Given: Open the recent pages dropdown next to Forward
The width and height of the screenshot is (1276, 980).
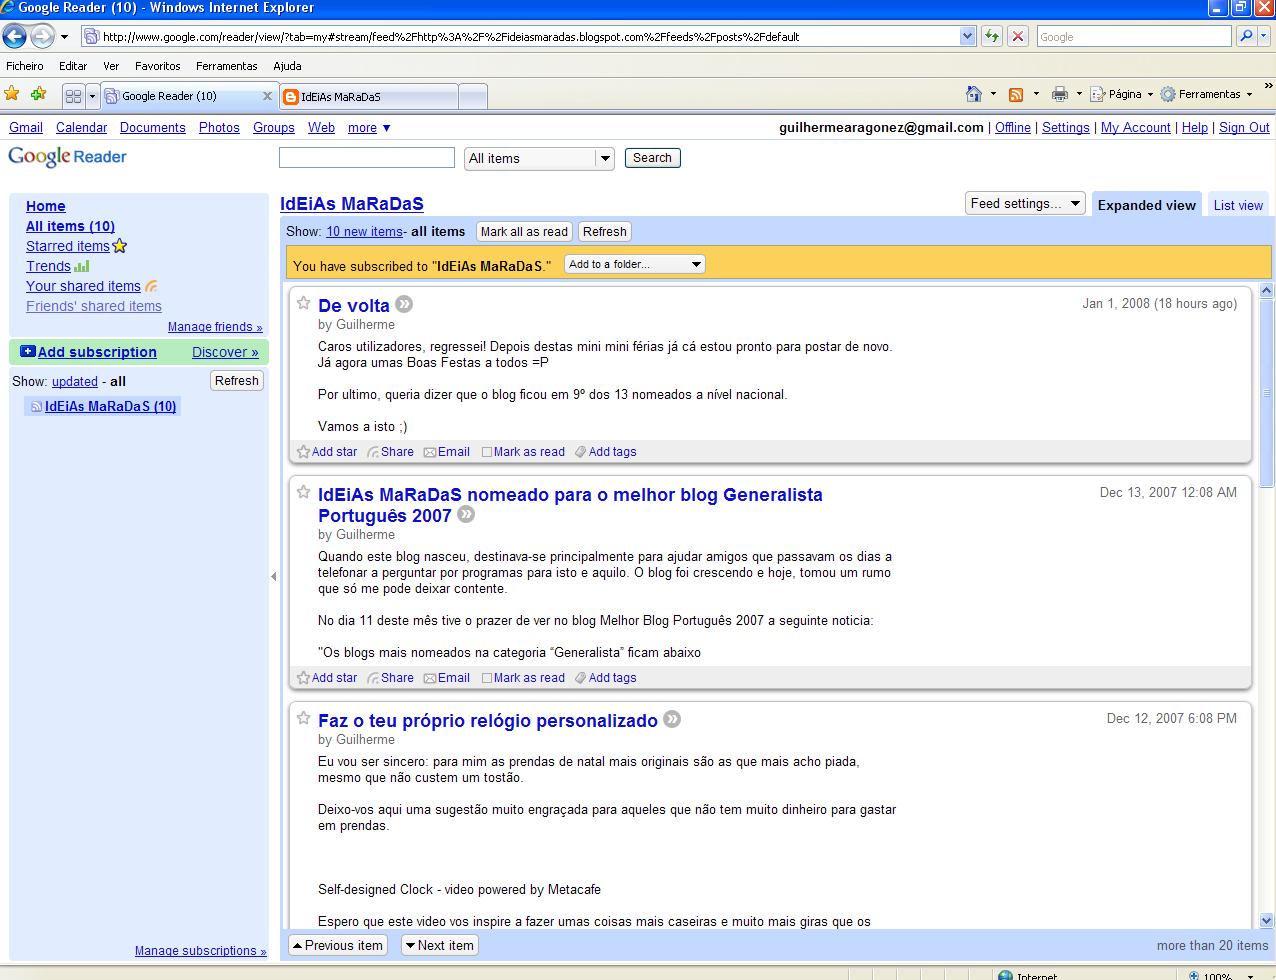Looking at the screenshot, I should click(x=64, y=37).
